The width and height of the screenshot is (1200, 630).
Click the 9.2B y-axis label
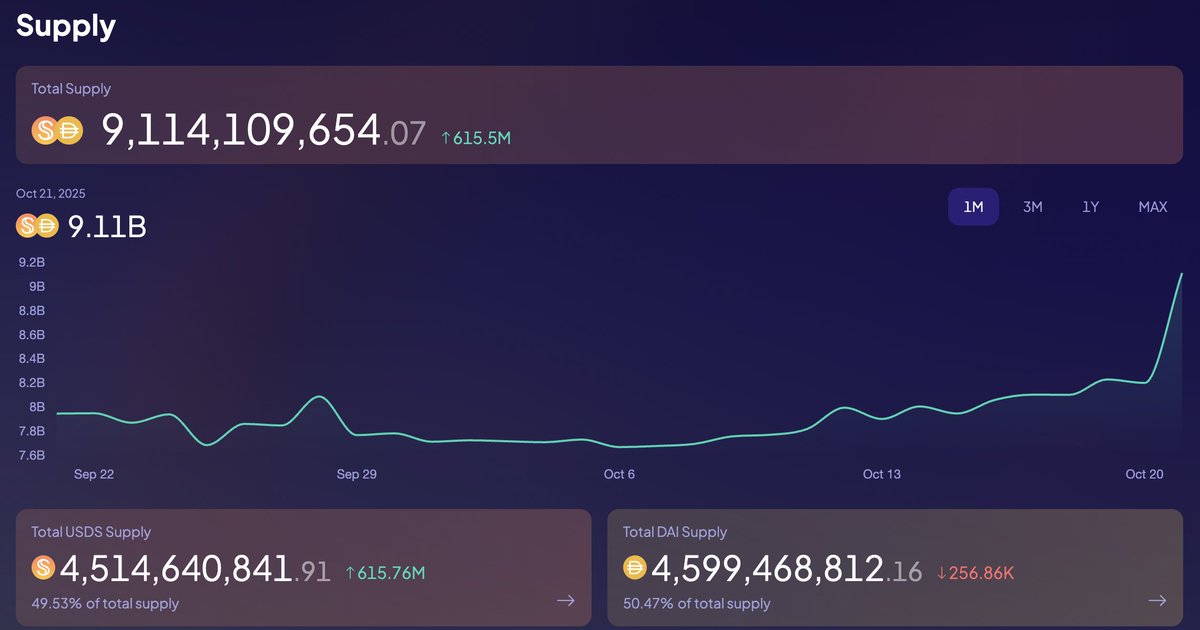[x=32, y=263]
